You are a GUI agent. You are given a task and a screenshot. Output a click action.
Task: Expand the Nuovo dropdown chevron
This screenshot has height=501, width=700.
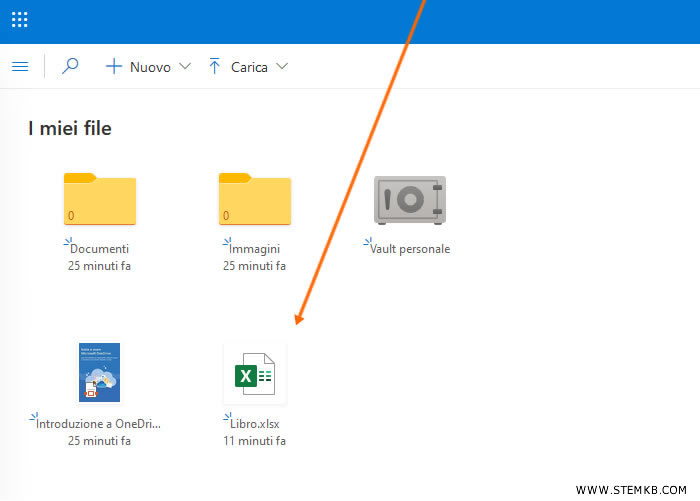click(x=184, y=67)
